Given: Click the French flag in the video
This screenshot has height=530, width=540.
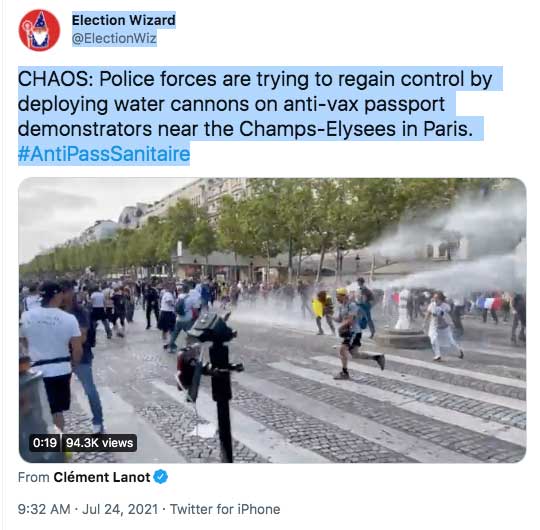Looking at the screenshot, I should (487, 303).
